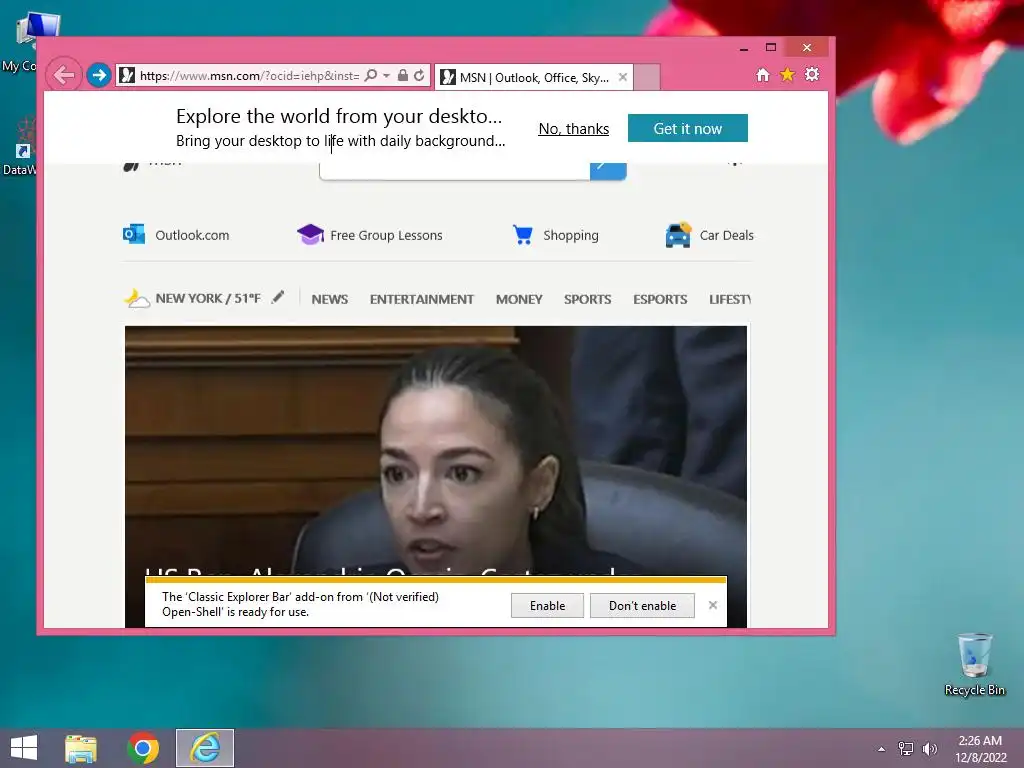
Task: Open the Outlook.com icon
Action: [x=134, y=234]
